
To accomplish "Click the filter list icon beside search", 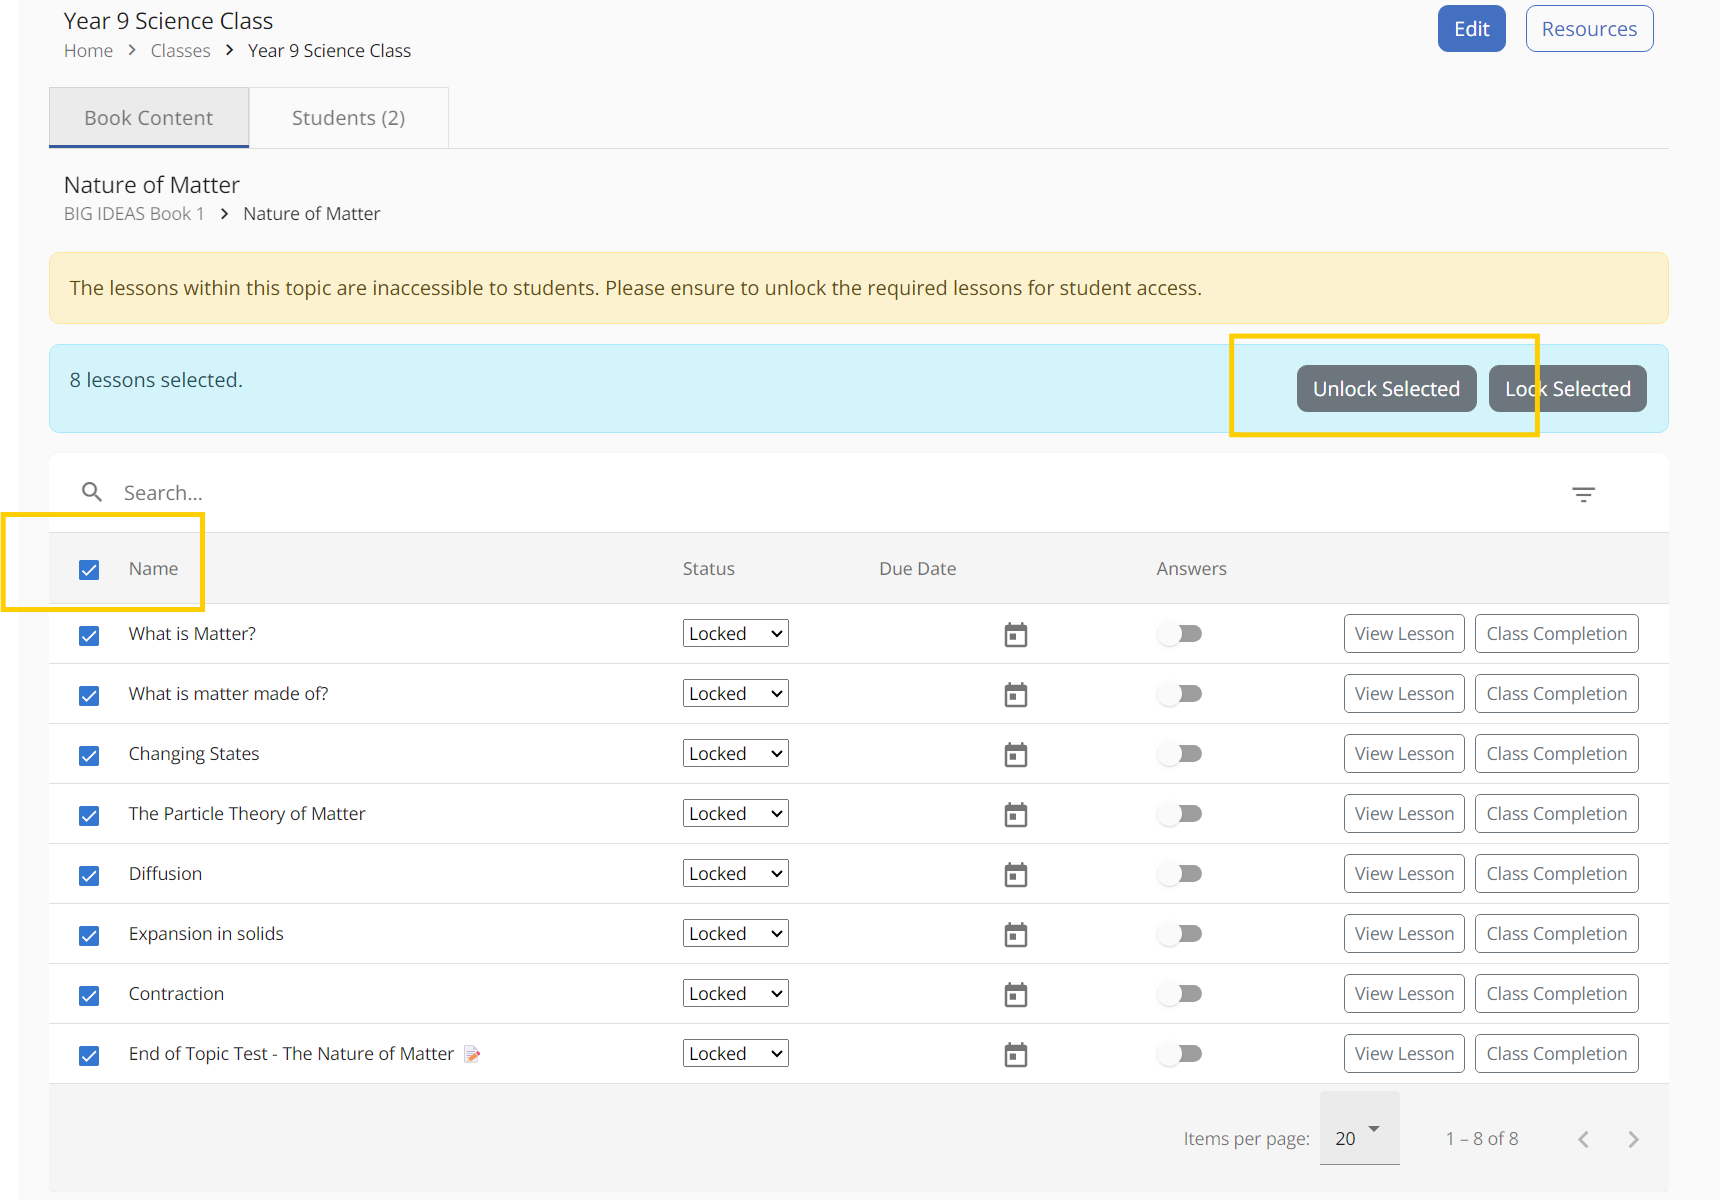I will click(x=1583, y=494).
